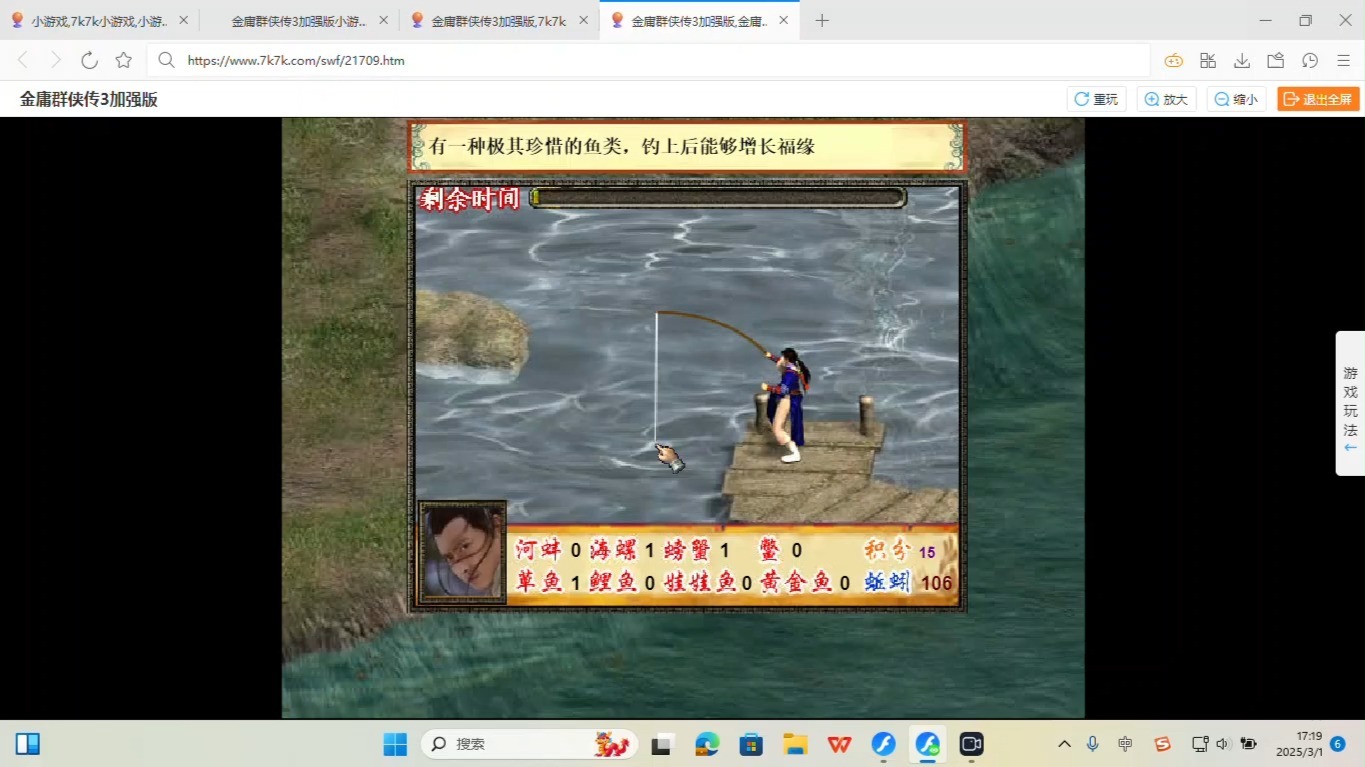Open browsing history clock icon

[x=1310, y=60]
